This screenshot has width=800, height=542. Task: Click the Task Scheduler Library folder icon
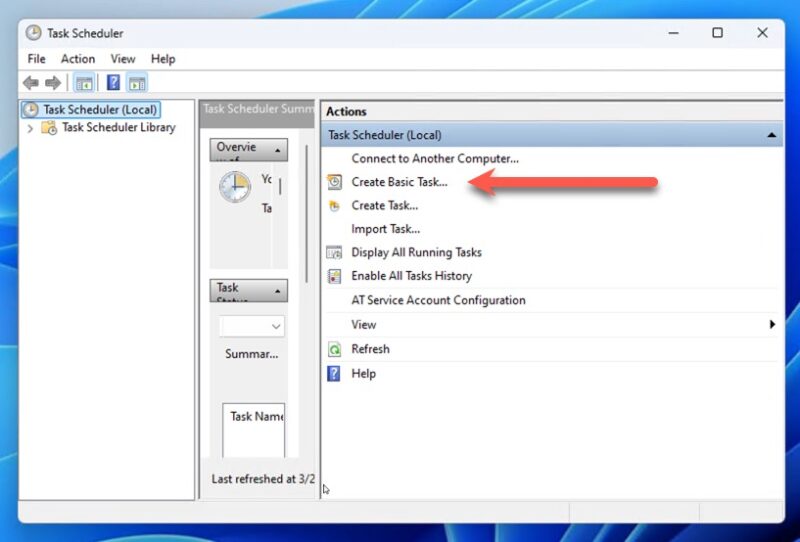pyautogui.click(x=49, y=127)
